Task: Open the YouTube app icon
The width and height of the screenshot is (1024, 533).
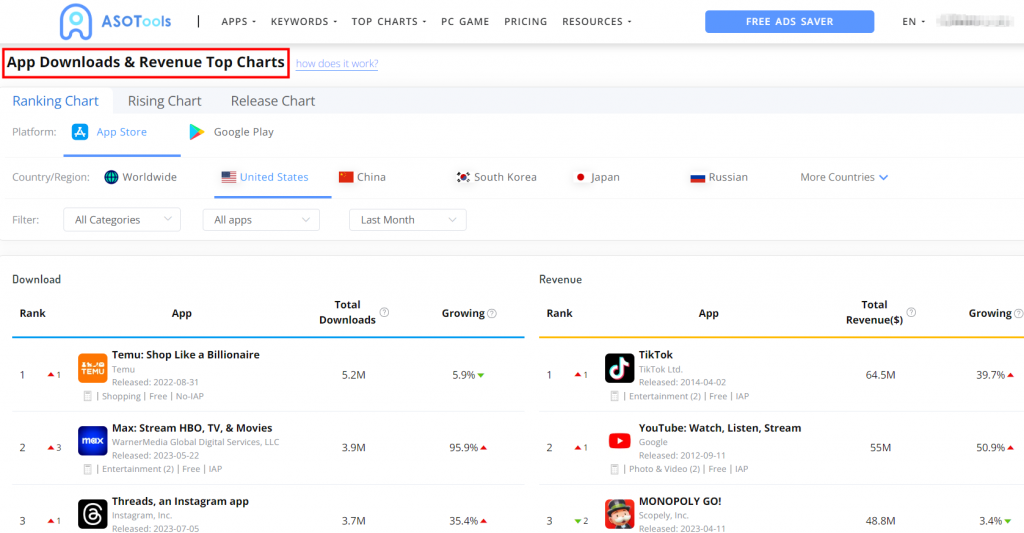Action: (x=619, y=441)
